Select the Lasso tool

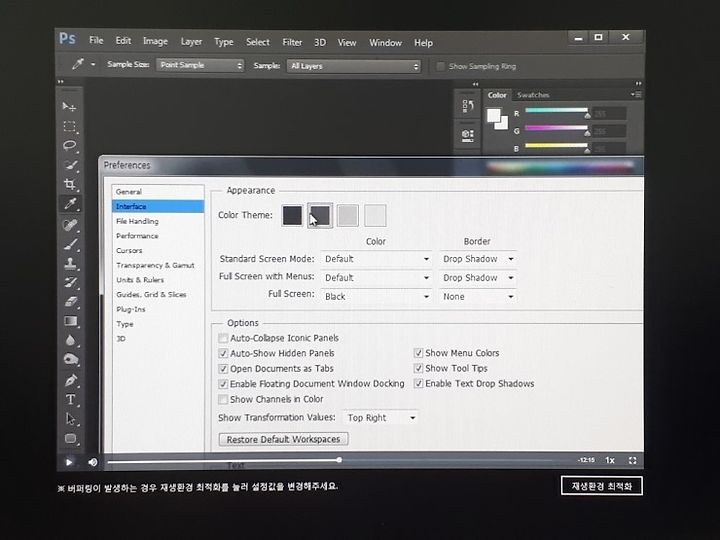[x=70, y=146]
